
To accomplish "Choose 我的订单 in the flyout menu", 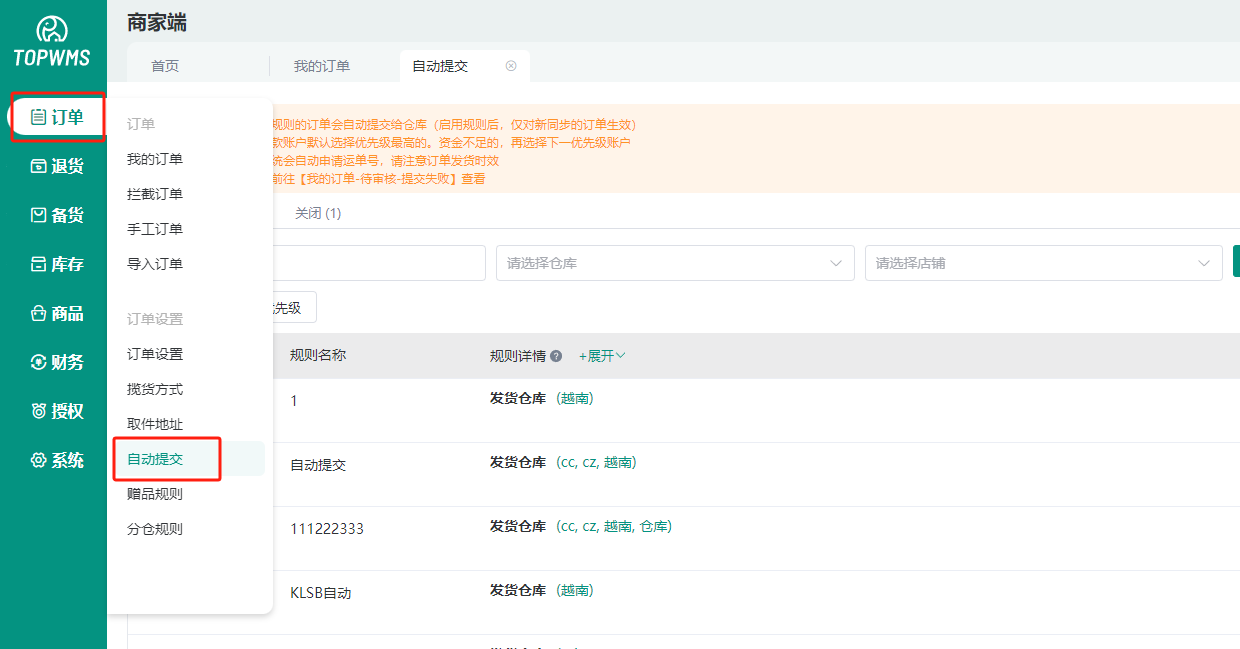I will [155, 159].
